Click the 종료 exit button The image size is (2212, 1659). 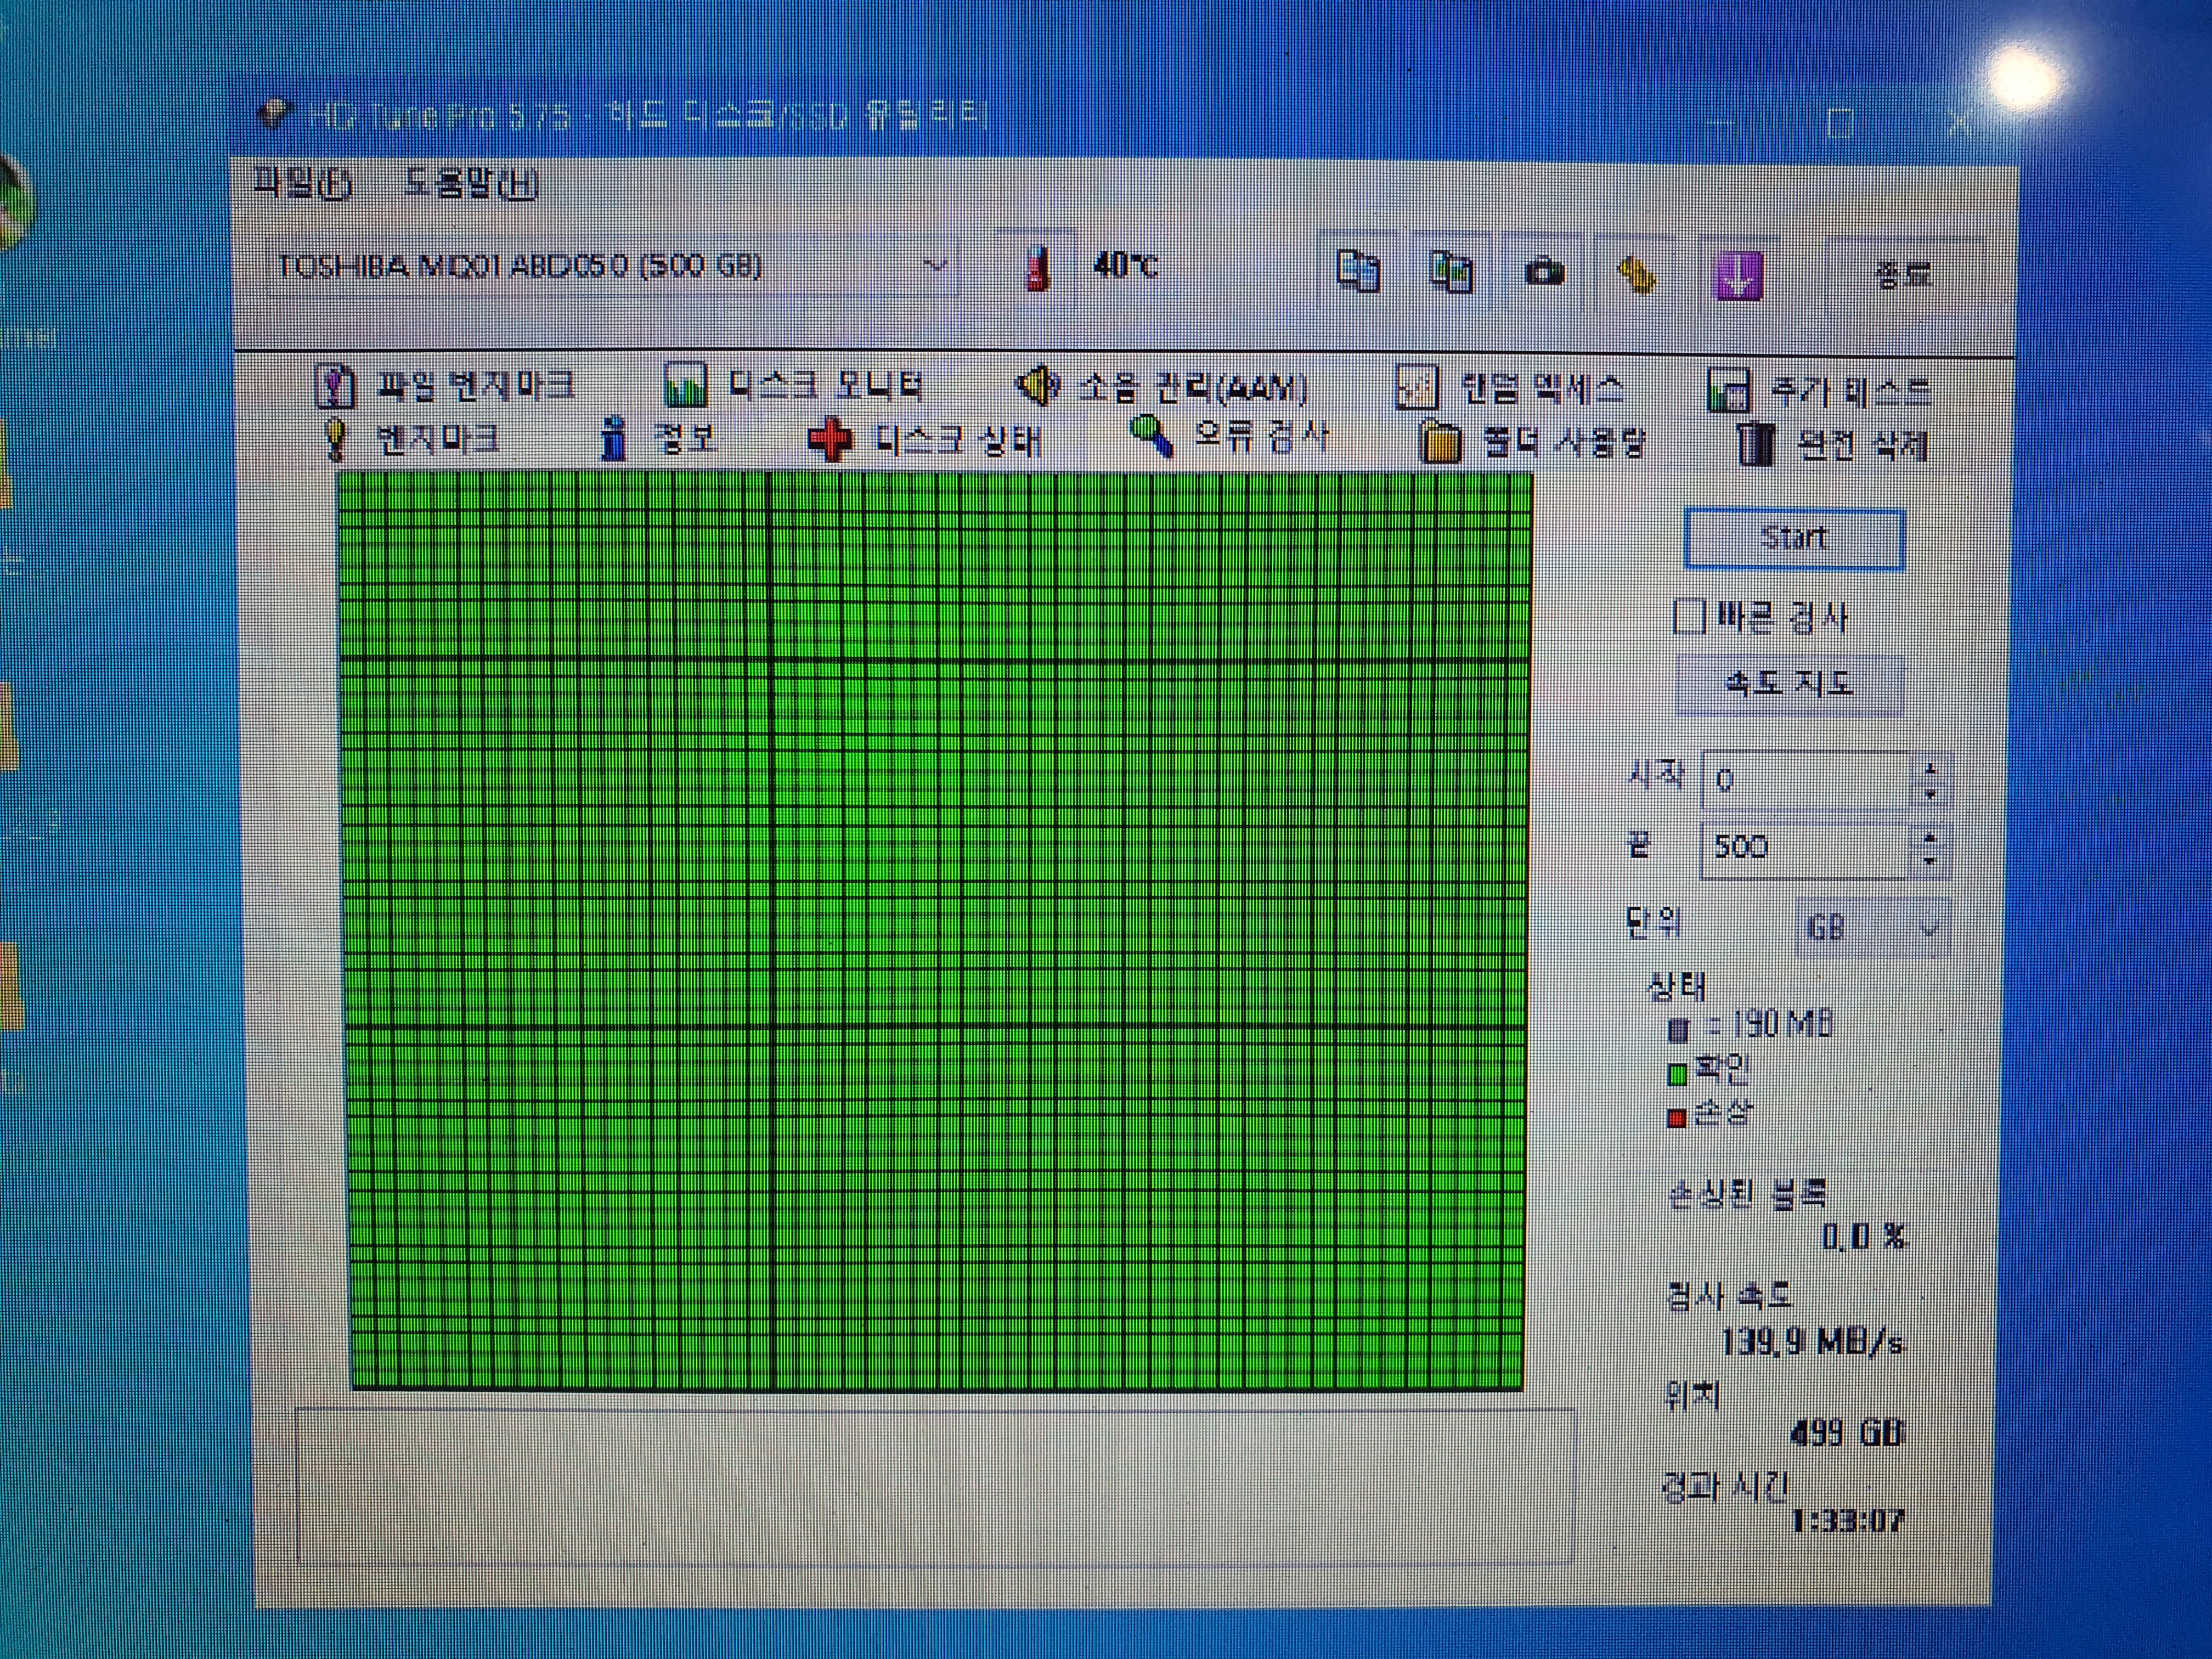coord(1903,275)
